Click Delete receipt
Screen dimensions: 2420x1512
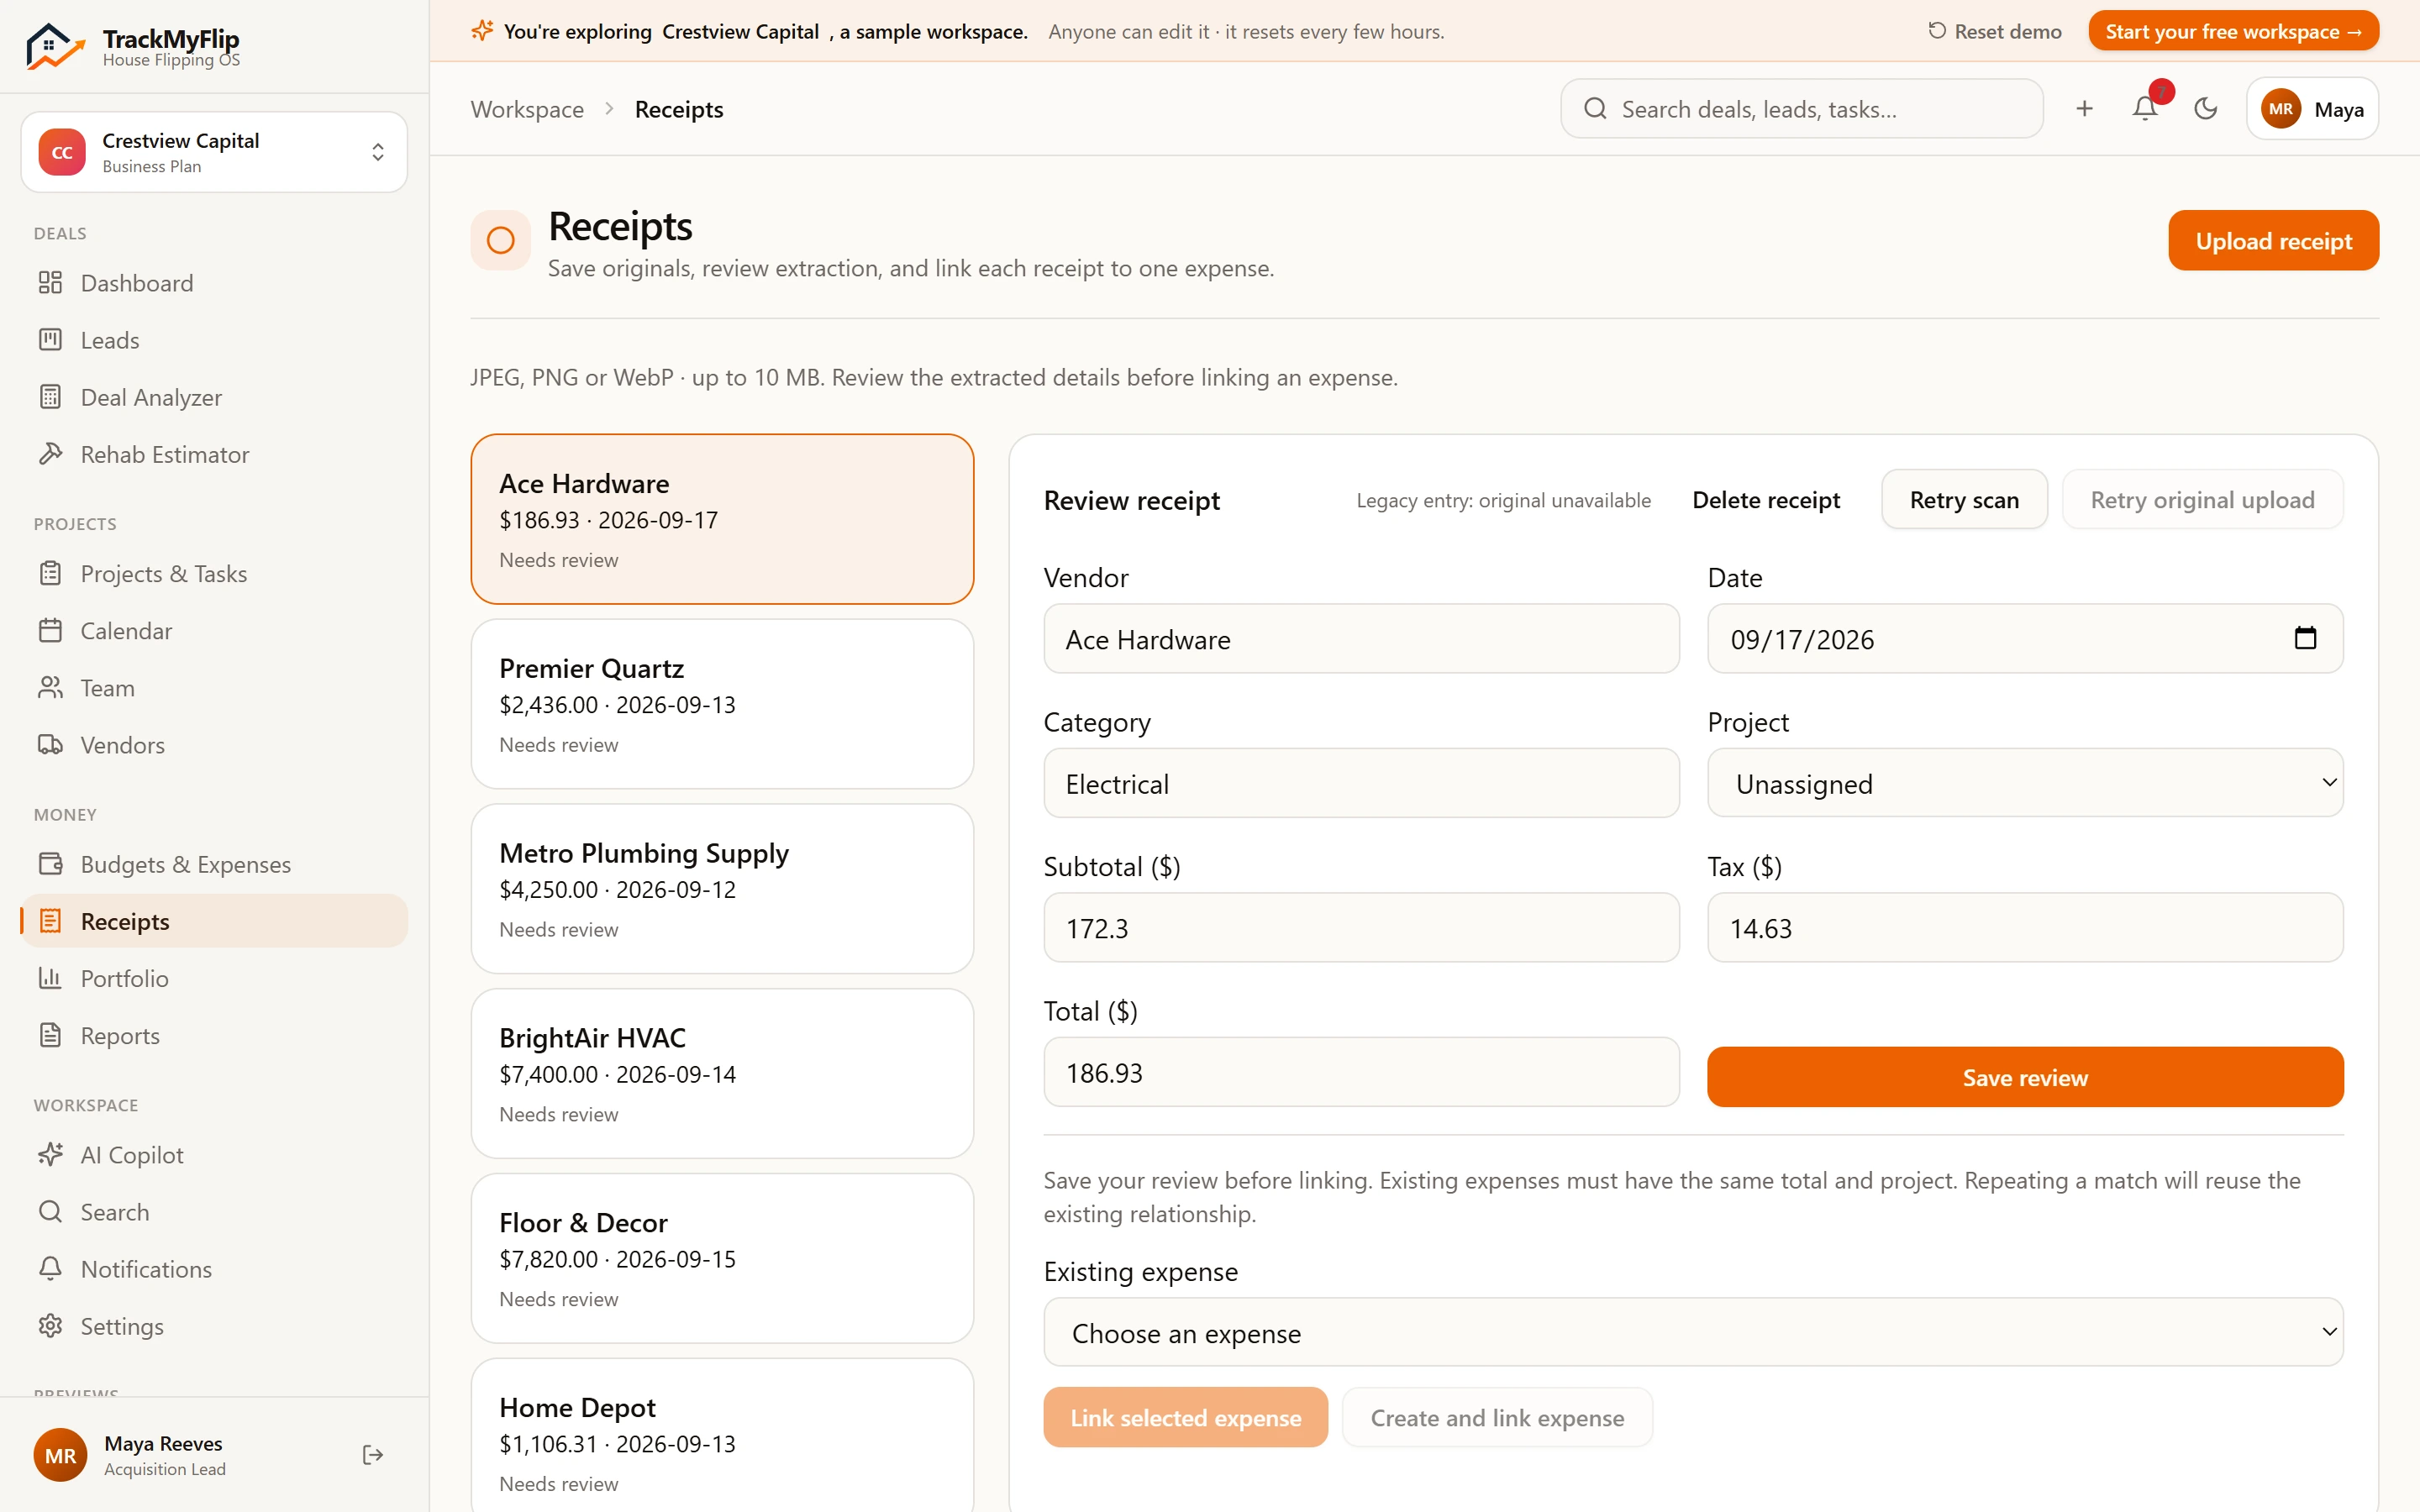1766,500
